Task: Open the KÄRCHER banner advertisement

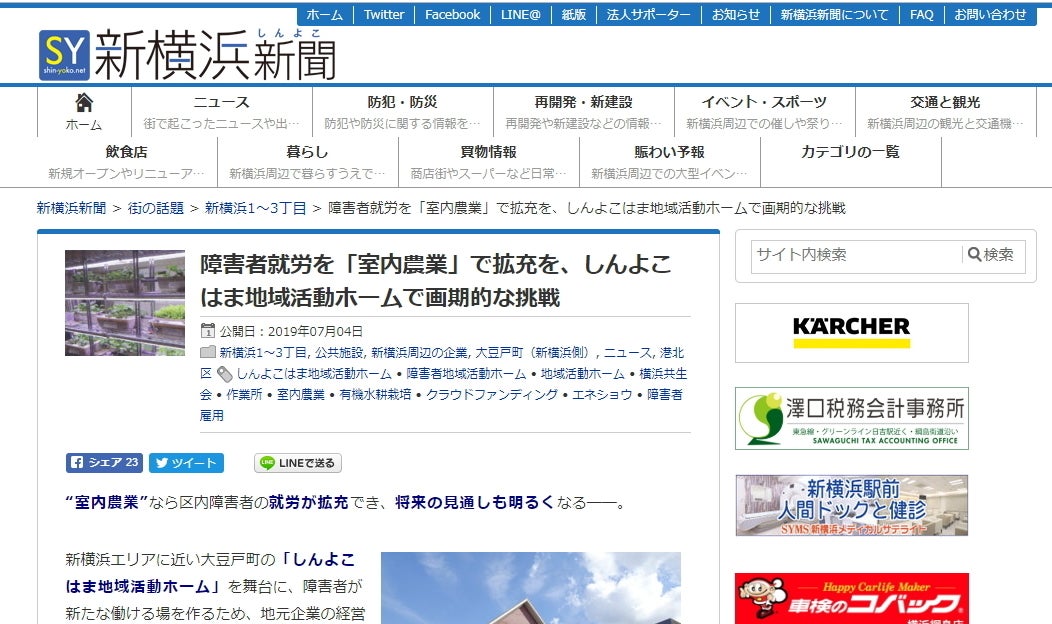Action: click(851, 332)
